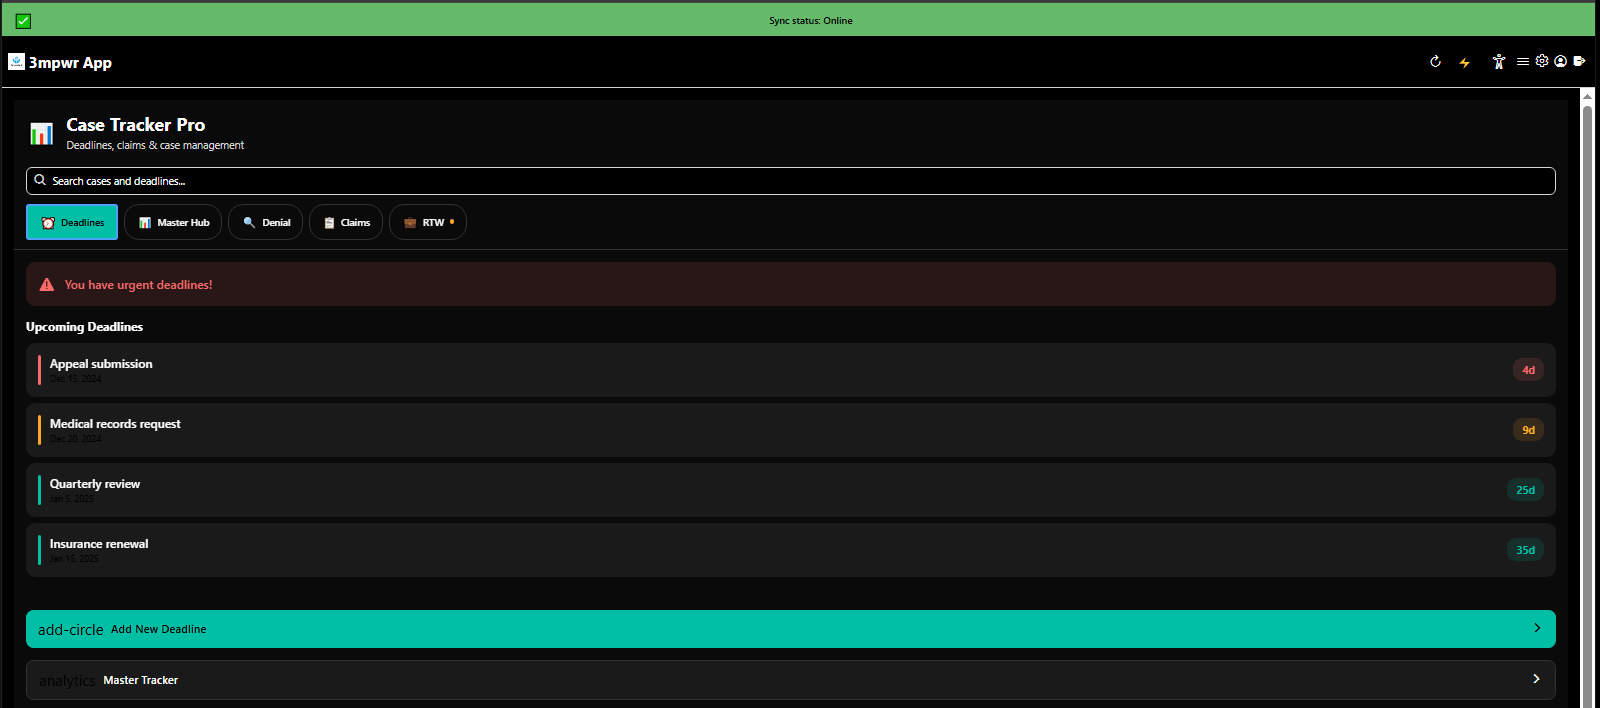Select the Deadlines tab

(72, 222)
